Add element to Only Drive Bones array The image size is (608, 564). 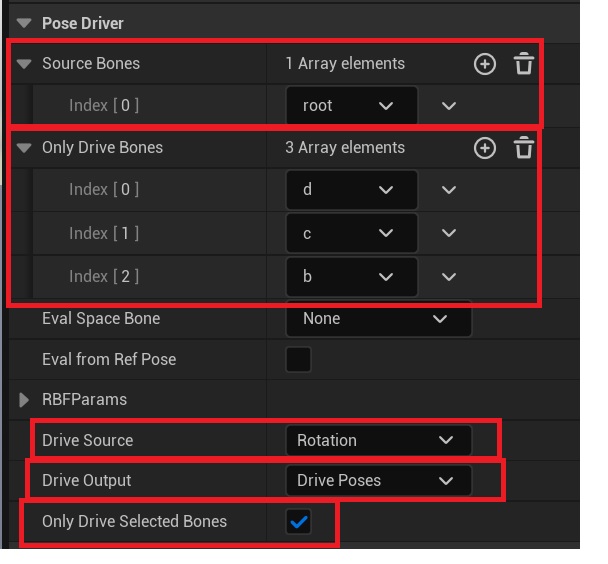484,148
